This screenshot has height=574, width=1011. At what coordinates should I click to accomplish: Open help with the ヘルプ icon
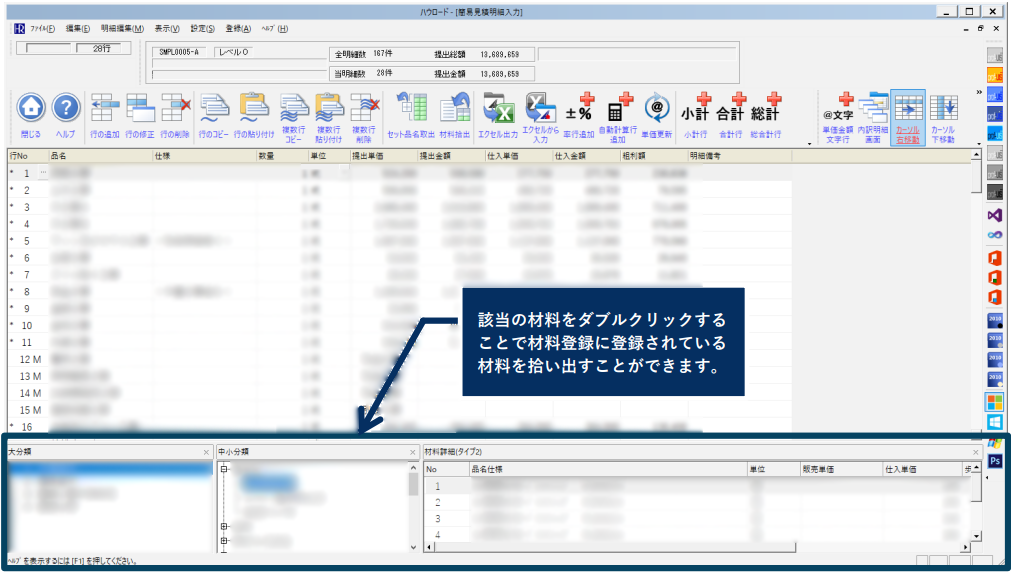tap(66, 109)
